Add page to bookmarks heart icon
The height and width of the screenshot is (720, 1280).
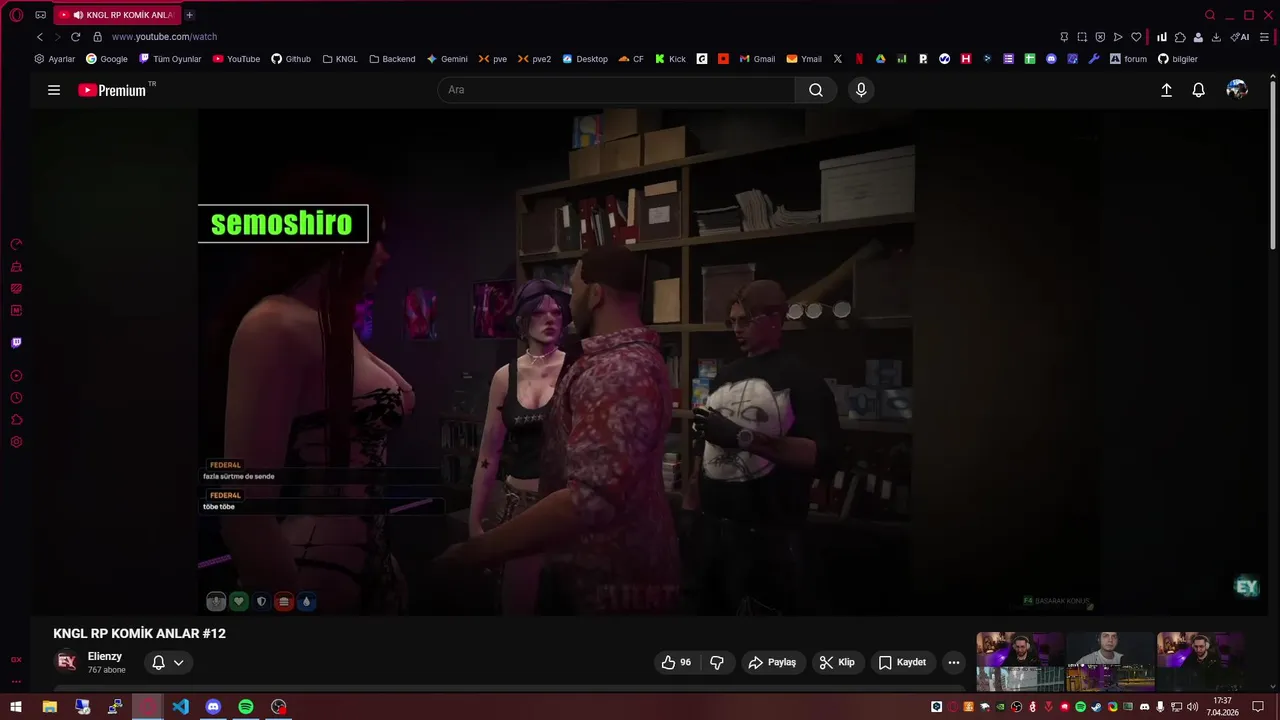[1136, 37]
